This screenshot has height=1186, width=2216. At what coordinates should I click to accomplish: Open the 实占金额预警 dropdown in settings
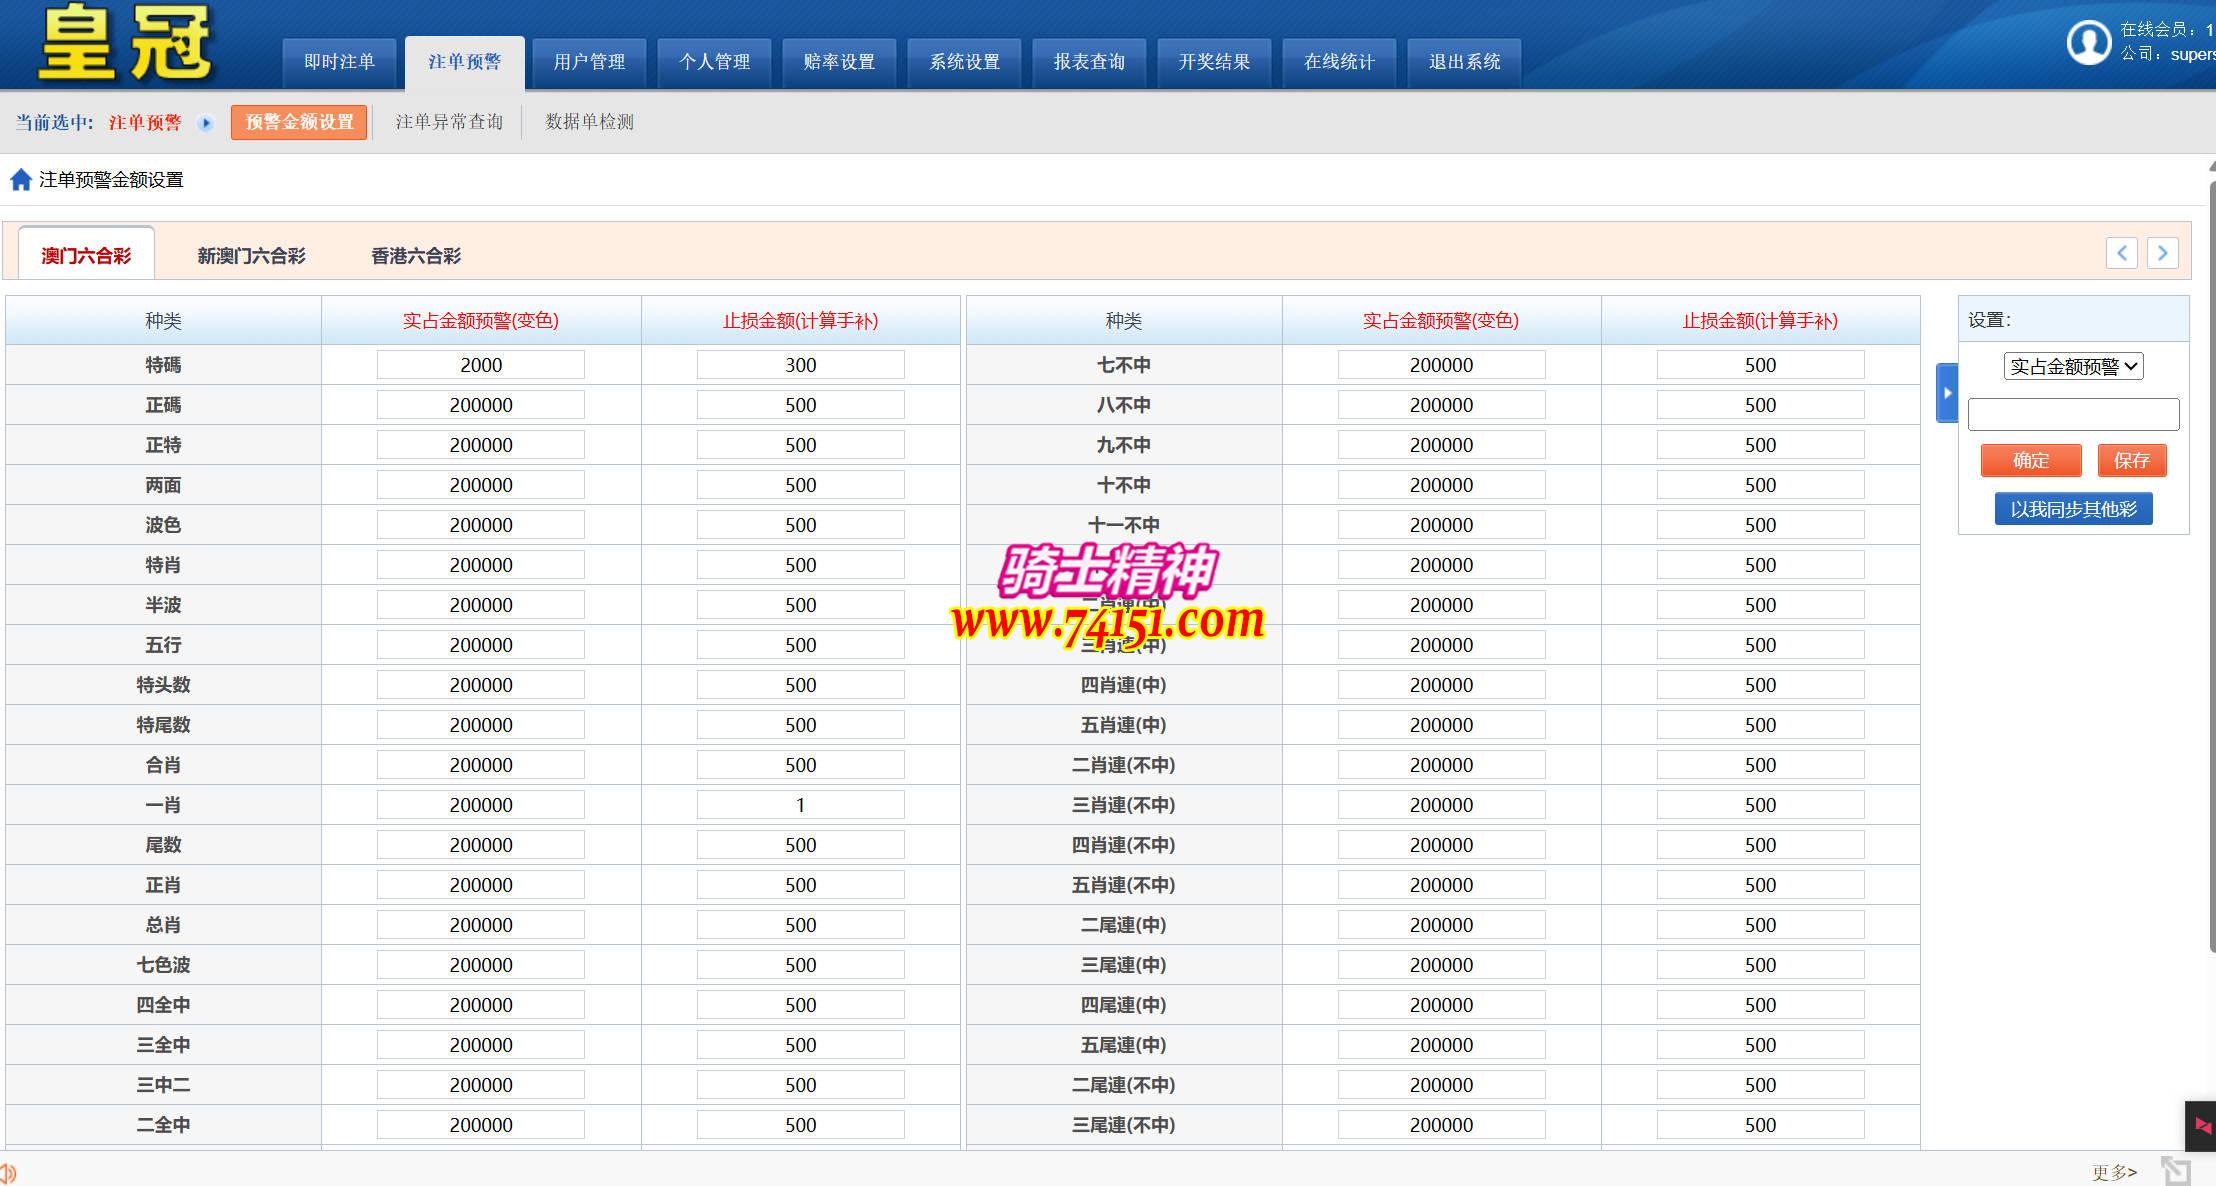click(2073, 367)
